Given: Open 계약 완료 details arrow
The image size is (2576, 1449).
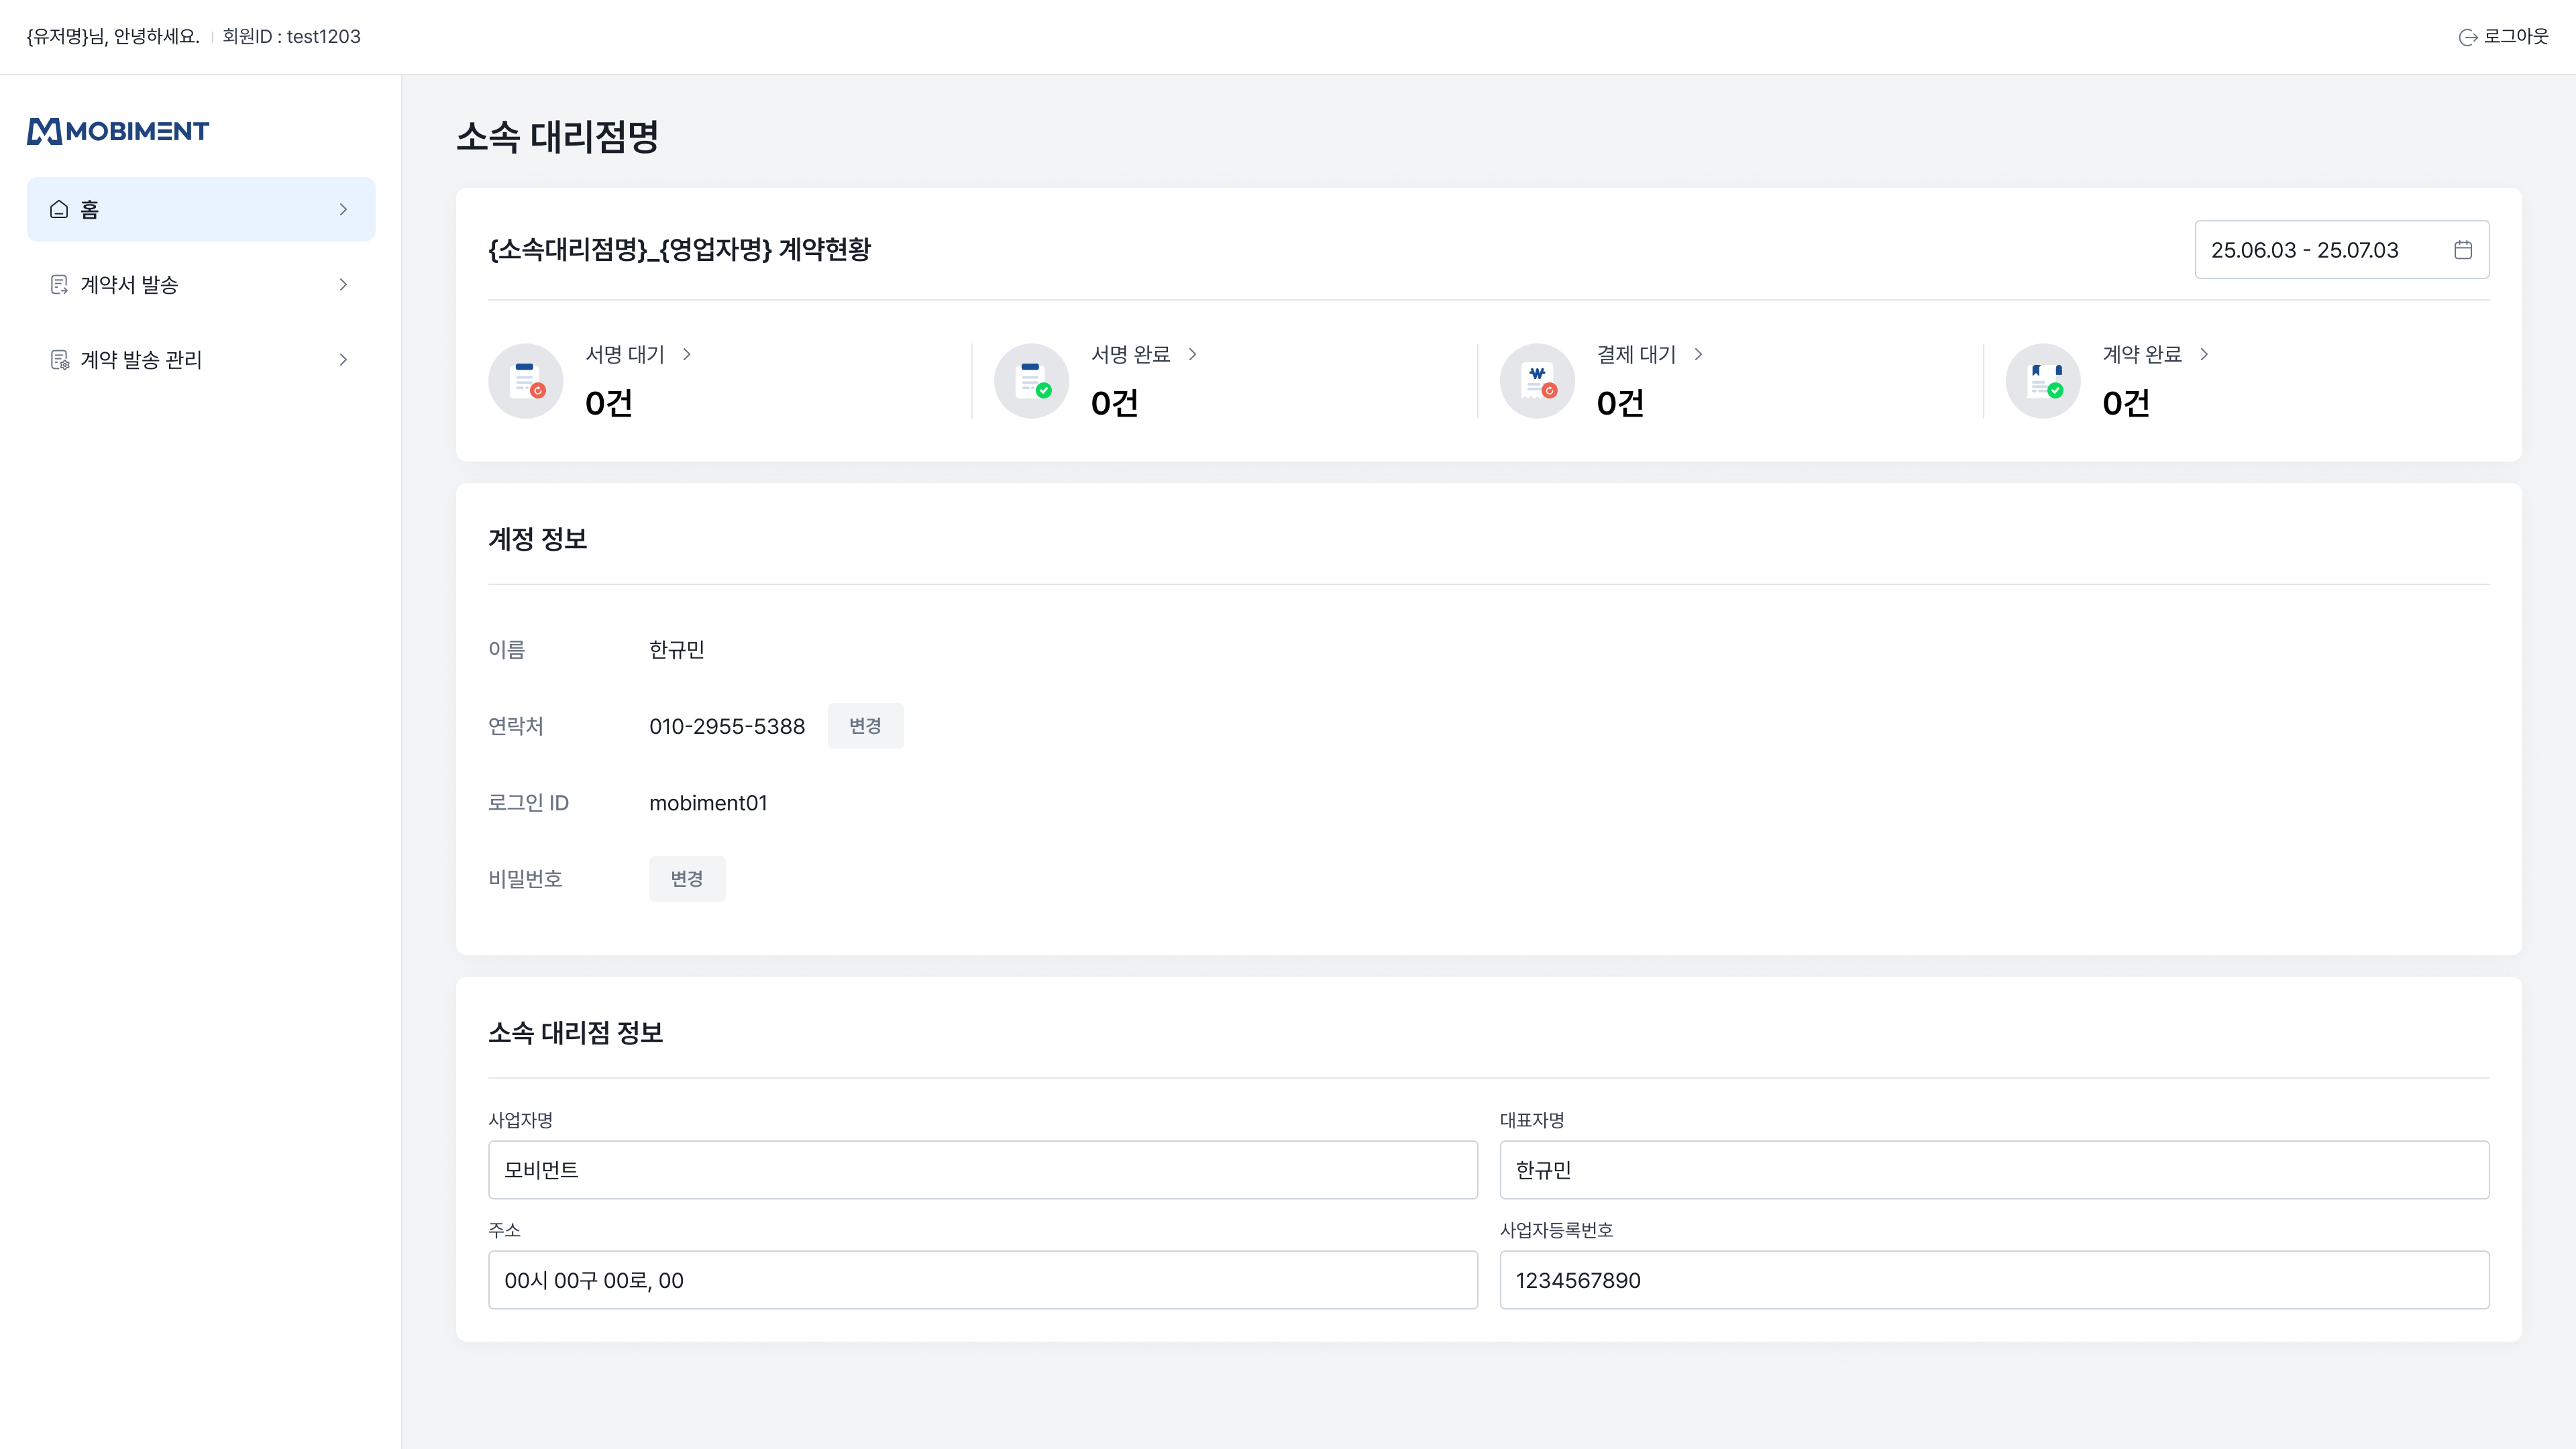Looking at the screenshot, I should pyautogui.click(x=2204, y=354).
